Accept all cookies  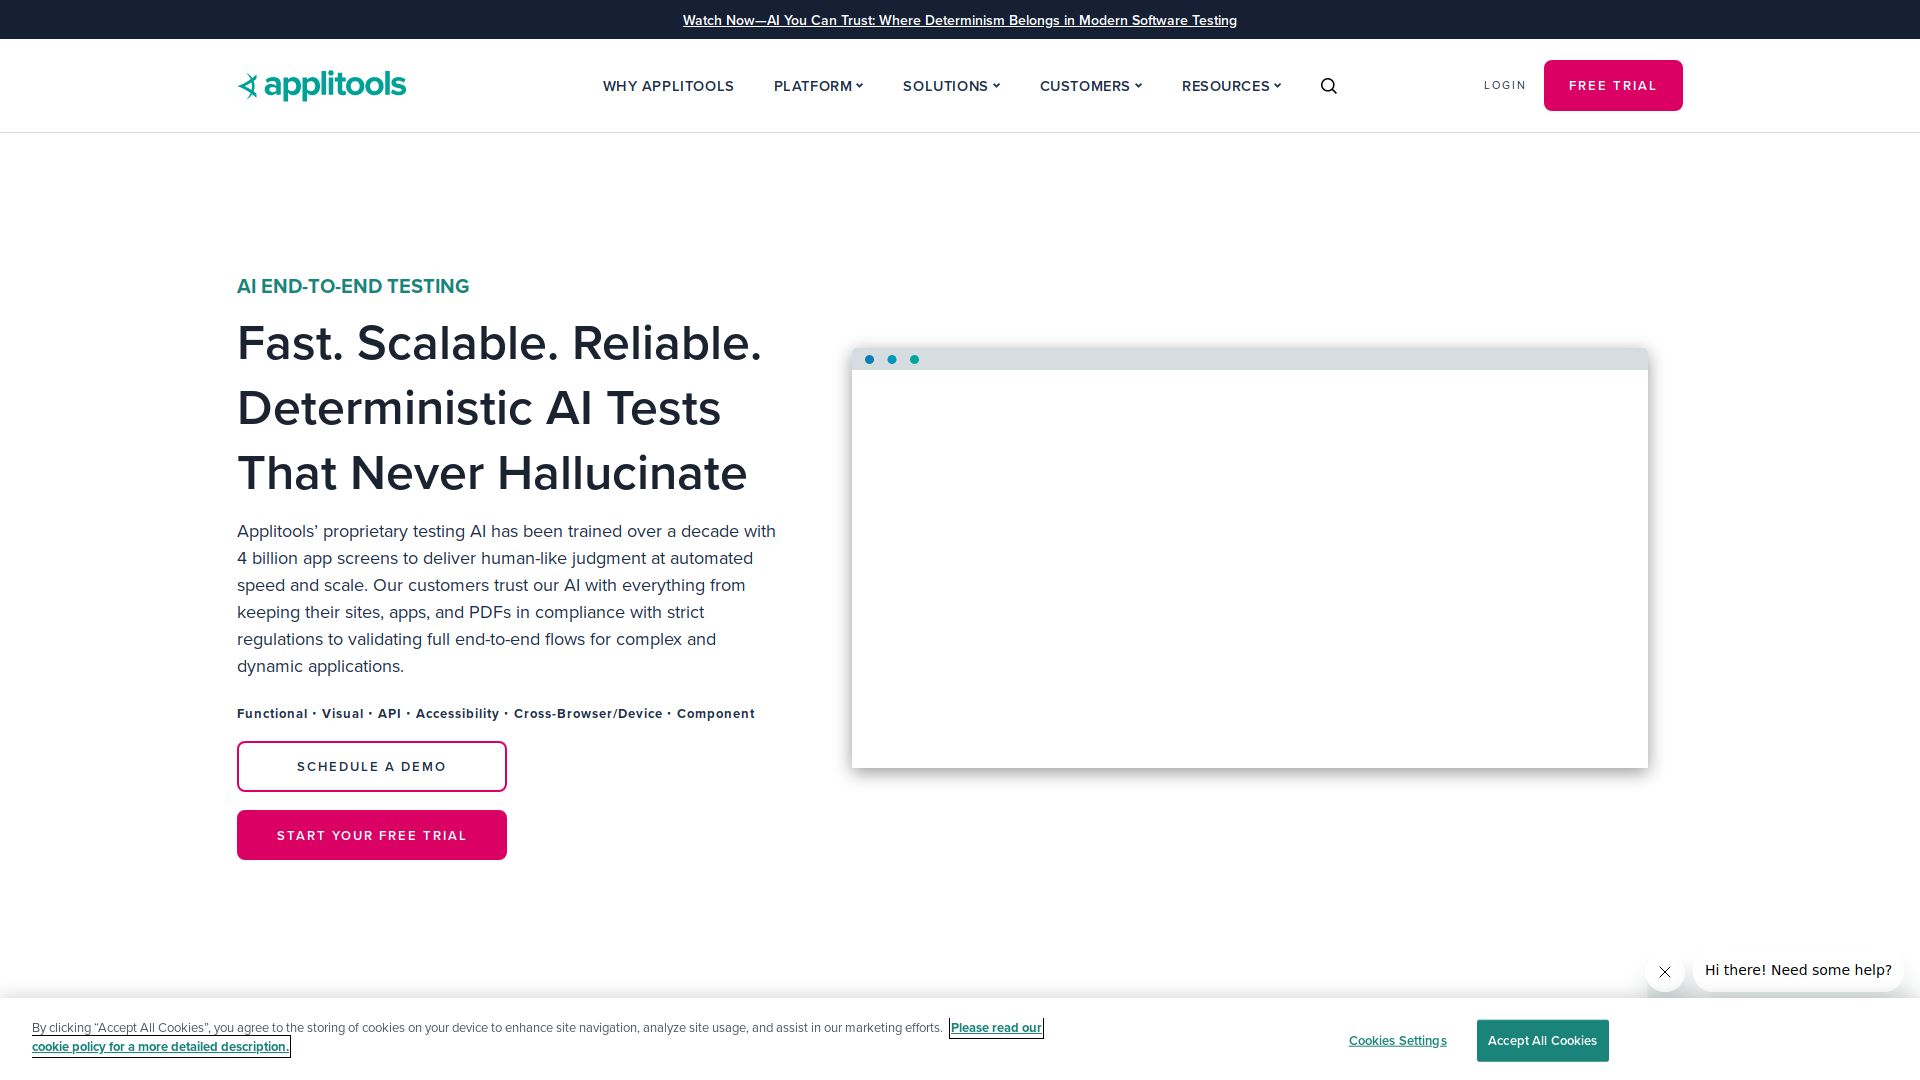tap(1541, 1041)
